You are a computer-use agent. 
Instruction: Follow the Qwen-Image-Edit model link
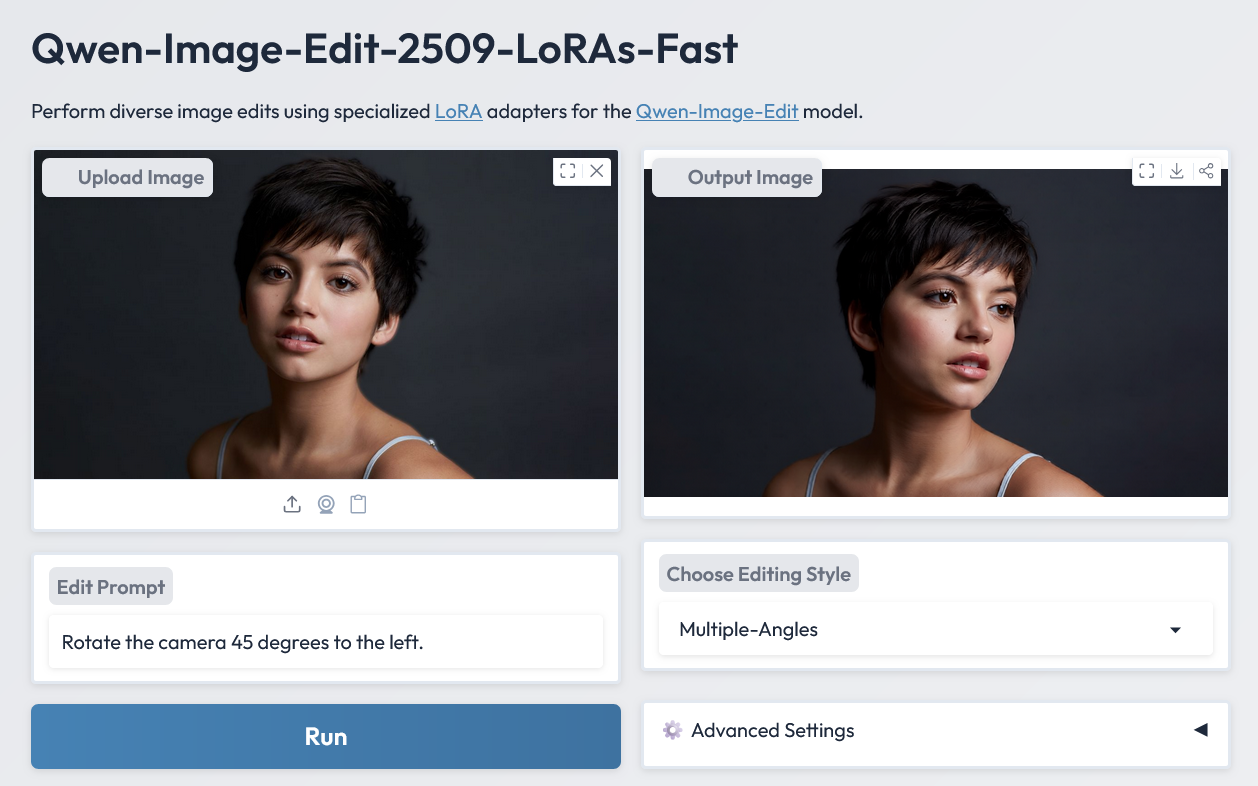[x=717, y=112]
